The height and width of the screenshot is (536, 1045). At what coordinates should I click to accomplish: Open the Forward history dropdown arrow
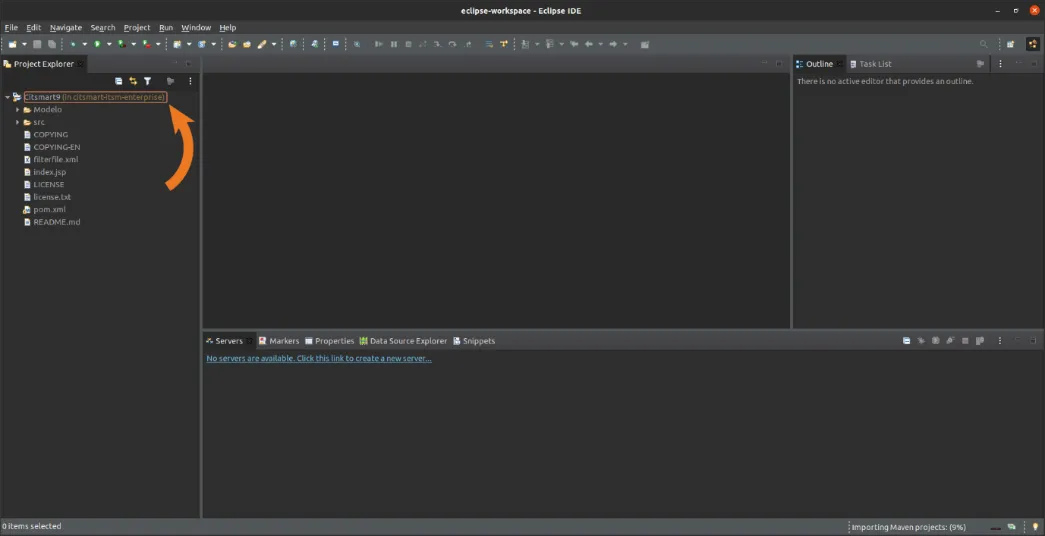625,44
